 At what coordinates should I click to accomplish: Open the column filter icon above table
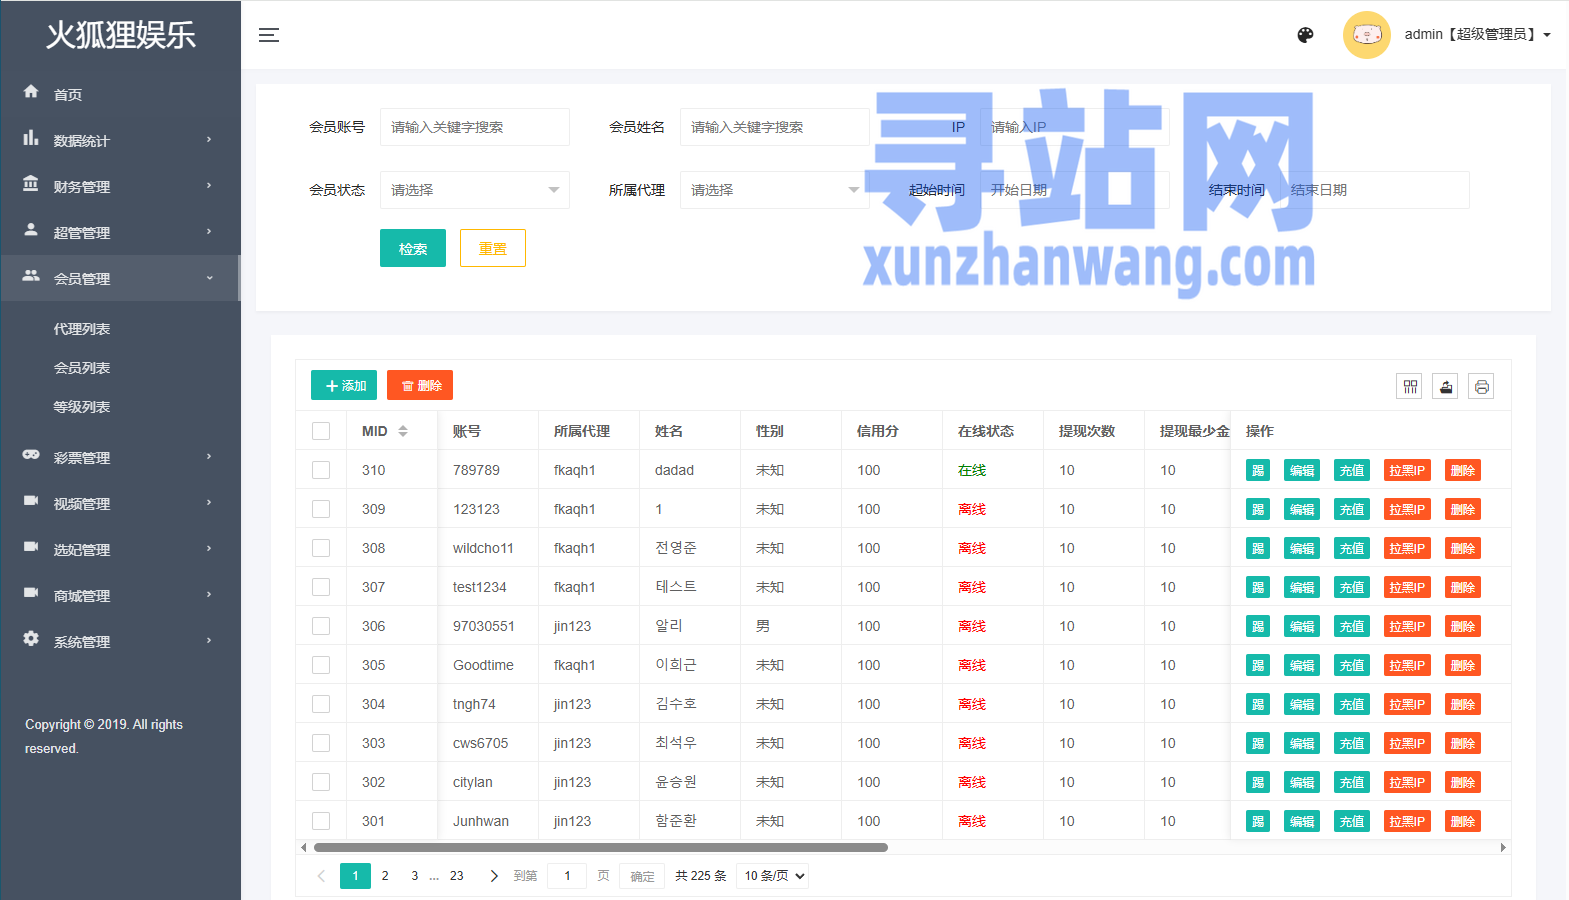click(1410, 387)
